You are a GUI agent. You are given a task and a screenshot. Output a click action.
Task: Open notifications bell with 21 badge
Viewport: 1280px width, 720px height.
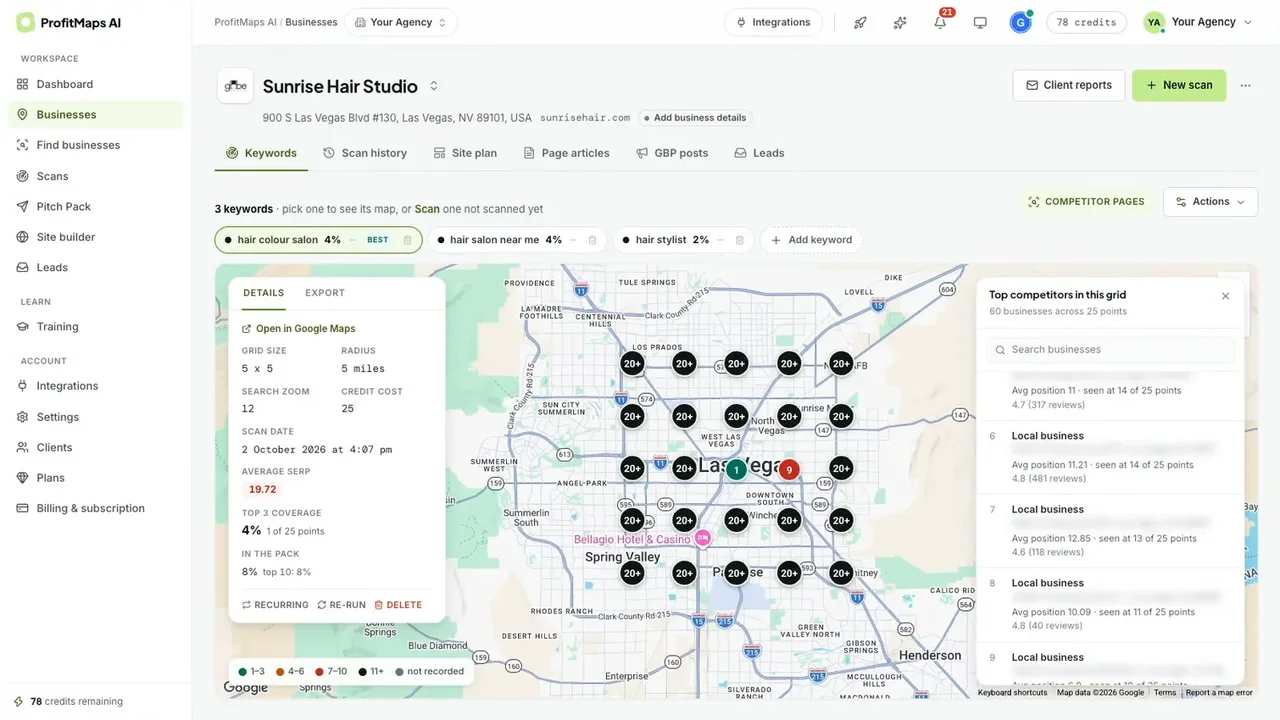tap(940, 22)
